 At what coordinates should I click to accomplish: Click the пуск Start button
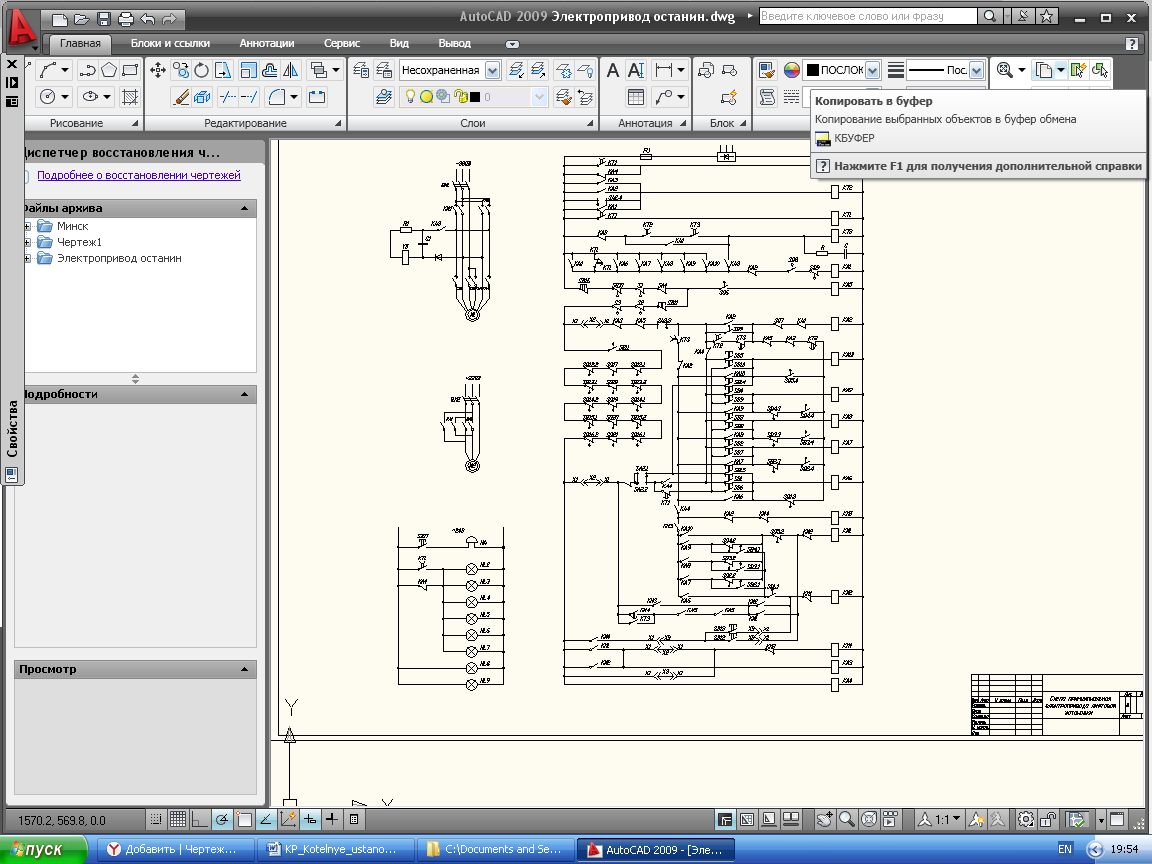pyautogui.click(x=43, y=849)
